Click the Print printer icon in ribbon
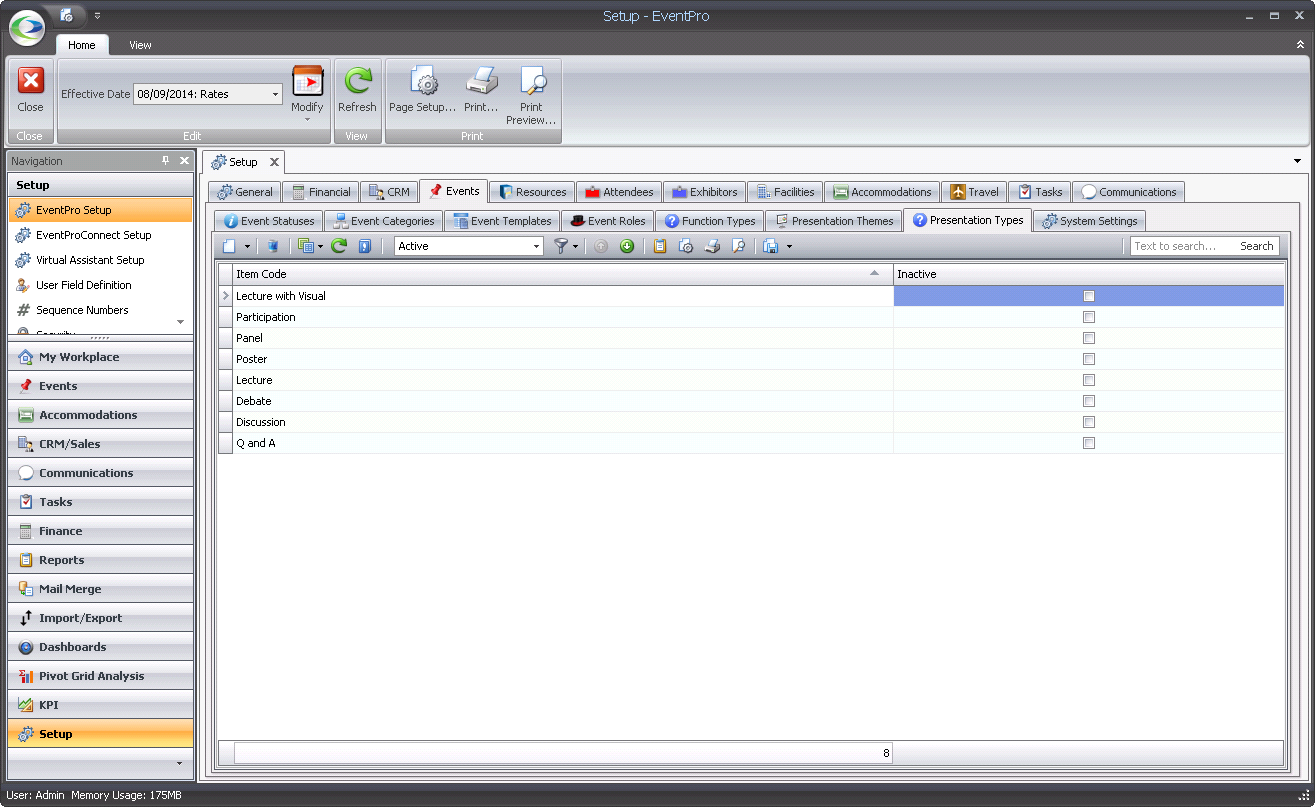This screenshot has height=807, width=1315. 481,82
